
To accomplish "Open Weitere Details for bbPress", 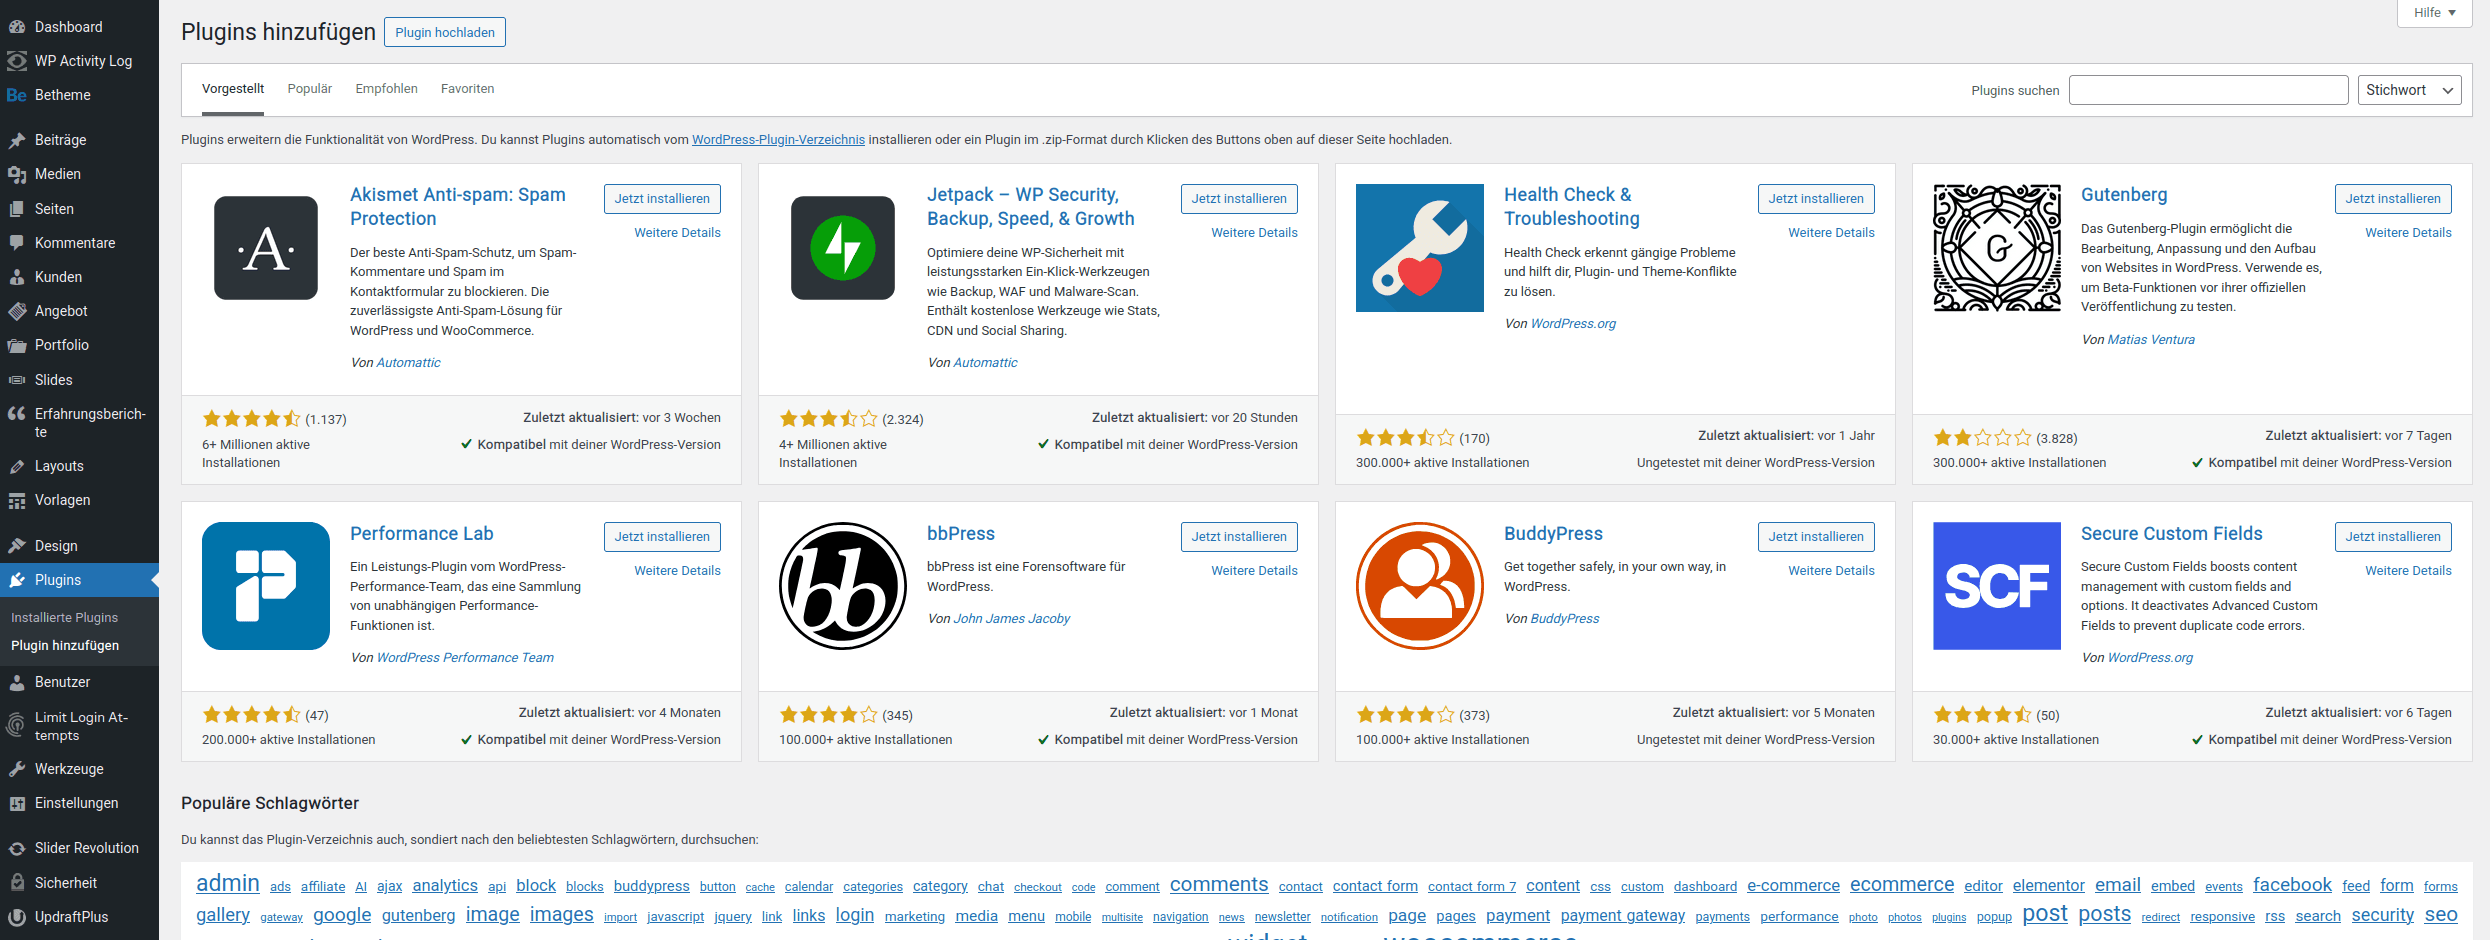I will 1254,571.
